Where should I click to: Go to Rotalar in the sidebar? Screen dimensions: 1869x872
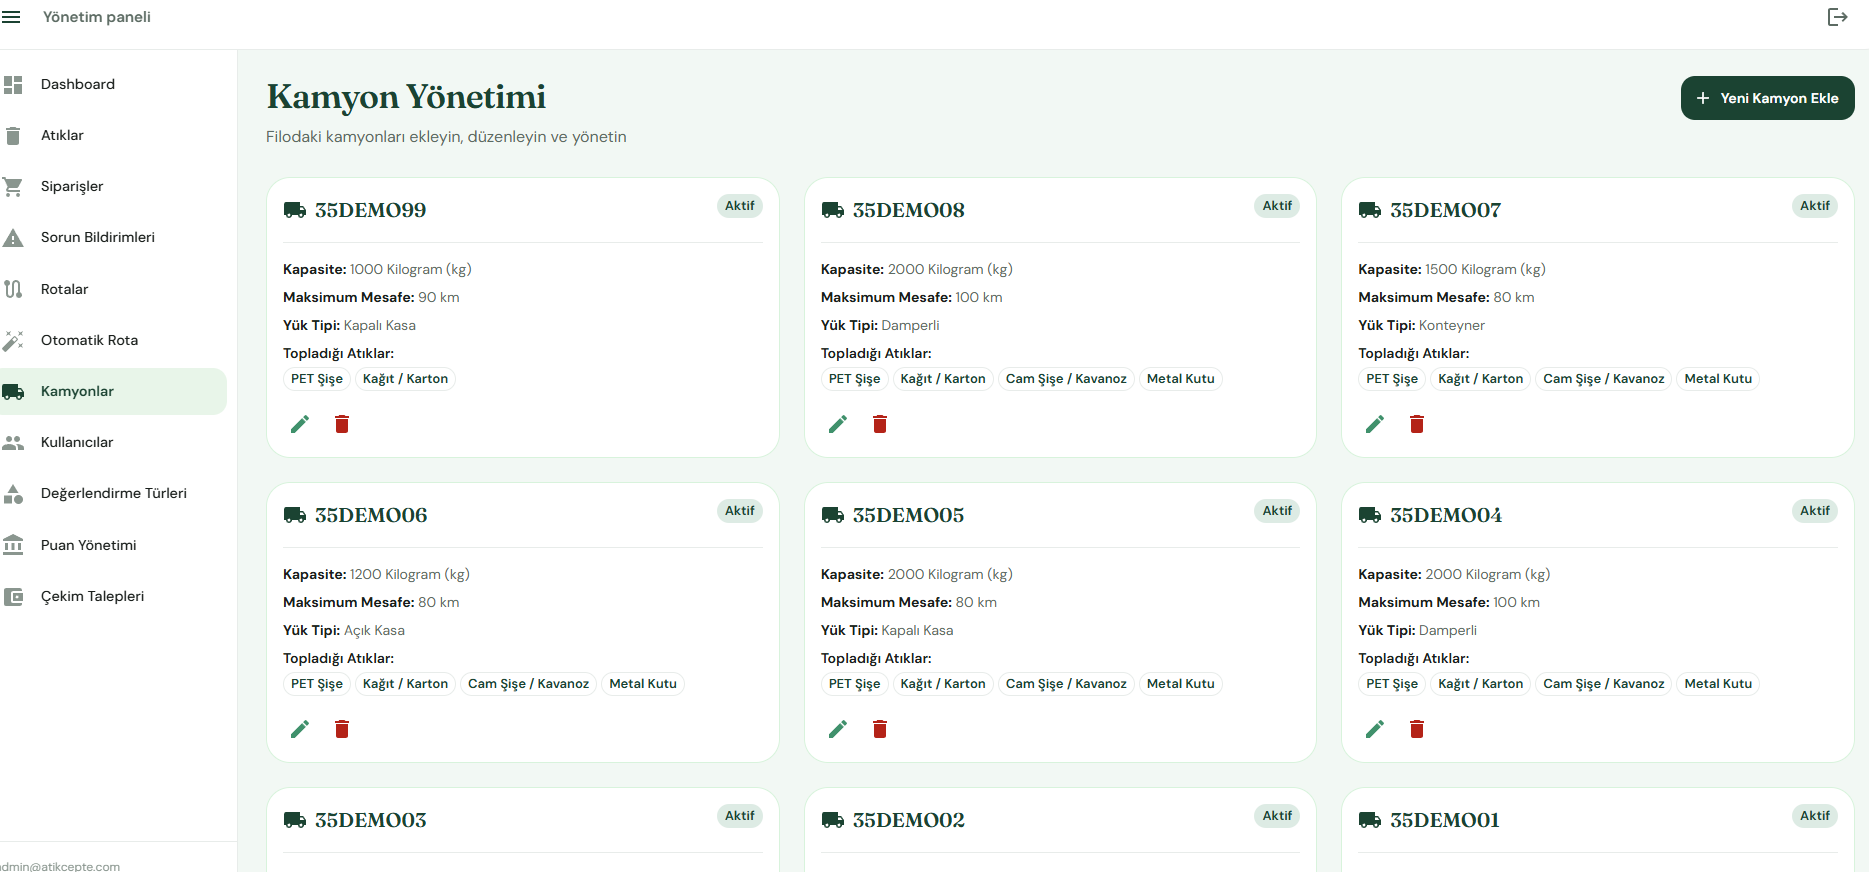point(113,289)
